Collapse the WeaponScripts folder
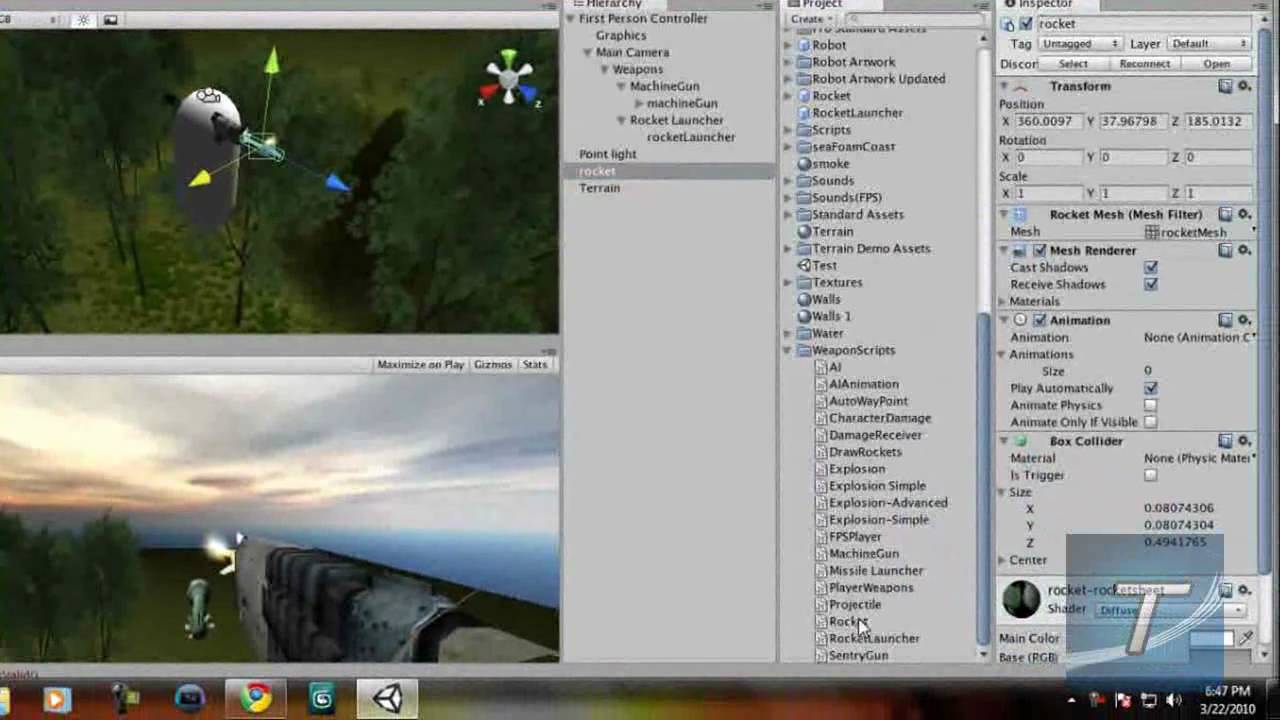 point(788,350)
